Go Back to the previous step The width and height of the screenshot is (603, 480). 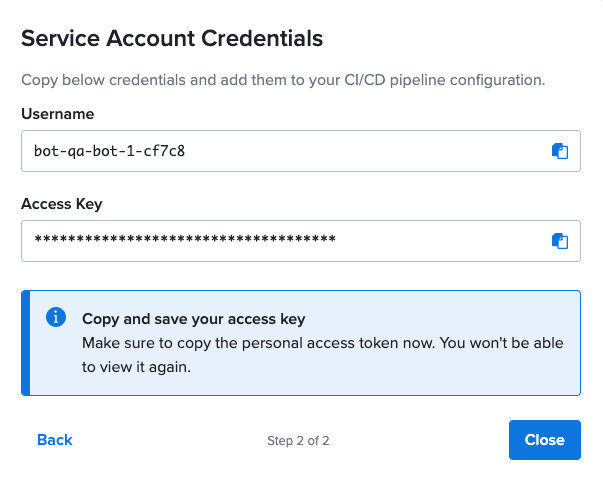(x=55, y=440)
